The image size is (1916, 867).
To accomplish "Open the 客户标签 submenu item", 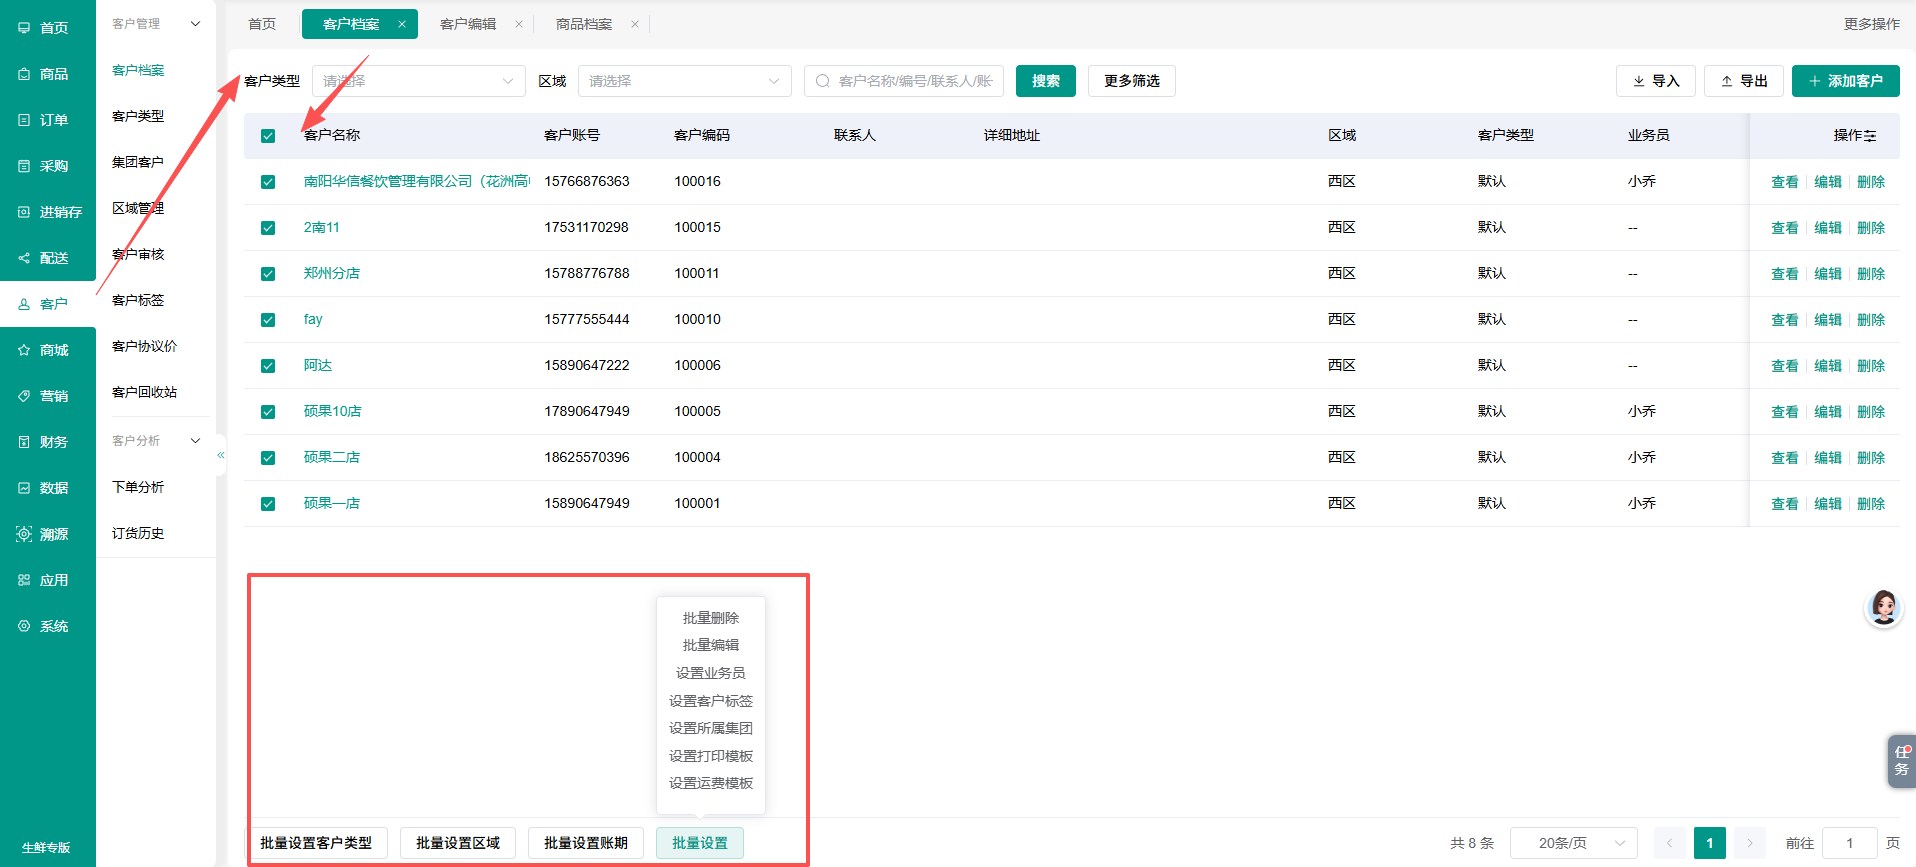I will tap(138, 300).
